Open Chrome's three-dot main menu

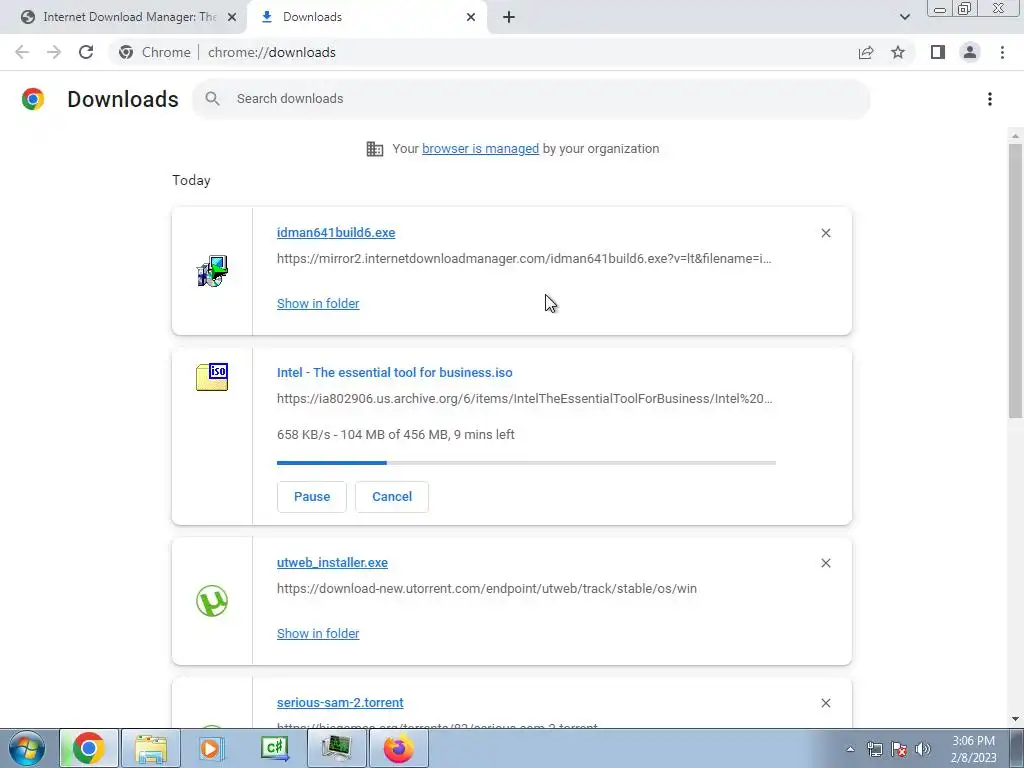tap(1002, 52)
